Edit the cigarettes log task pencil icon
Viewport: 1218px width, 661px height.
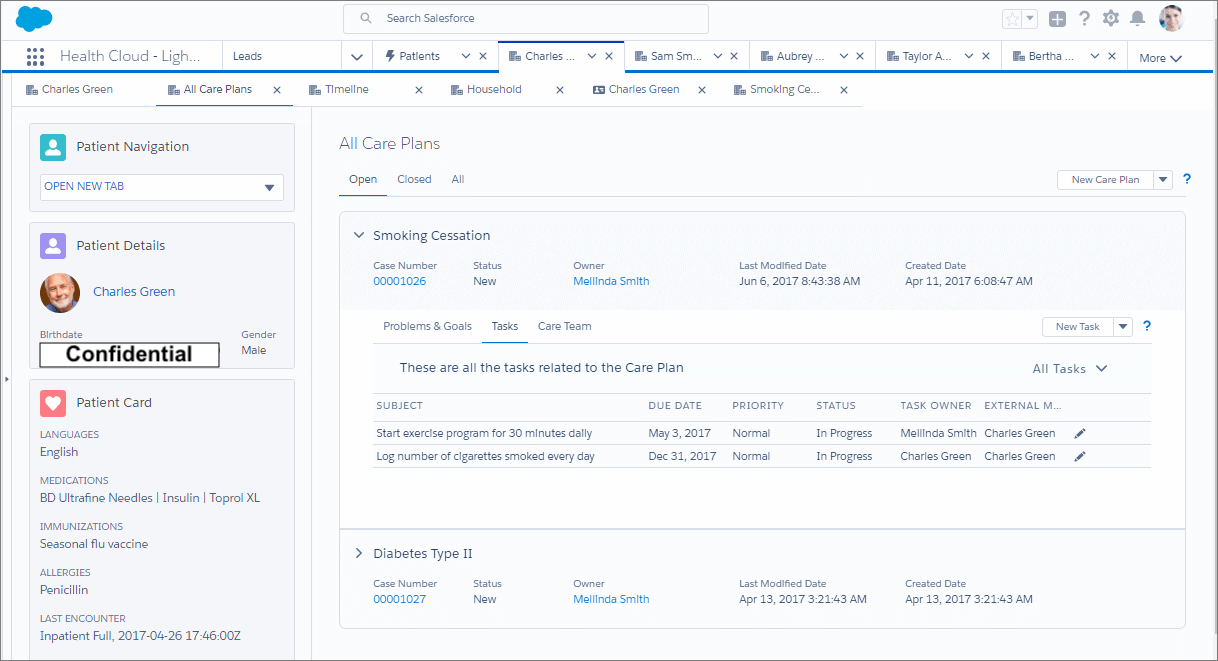click(x=1080, y=456)
